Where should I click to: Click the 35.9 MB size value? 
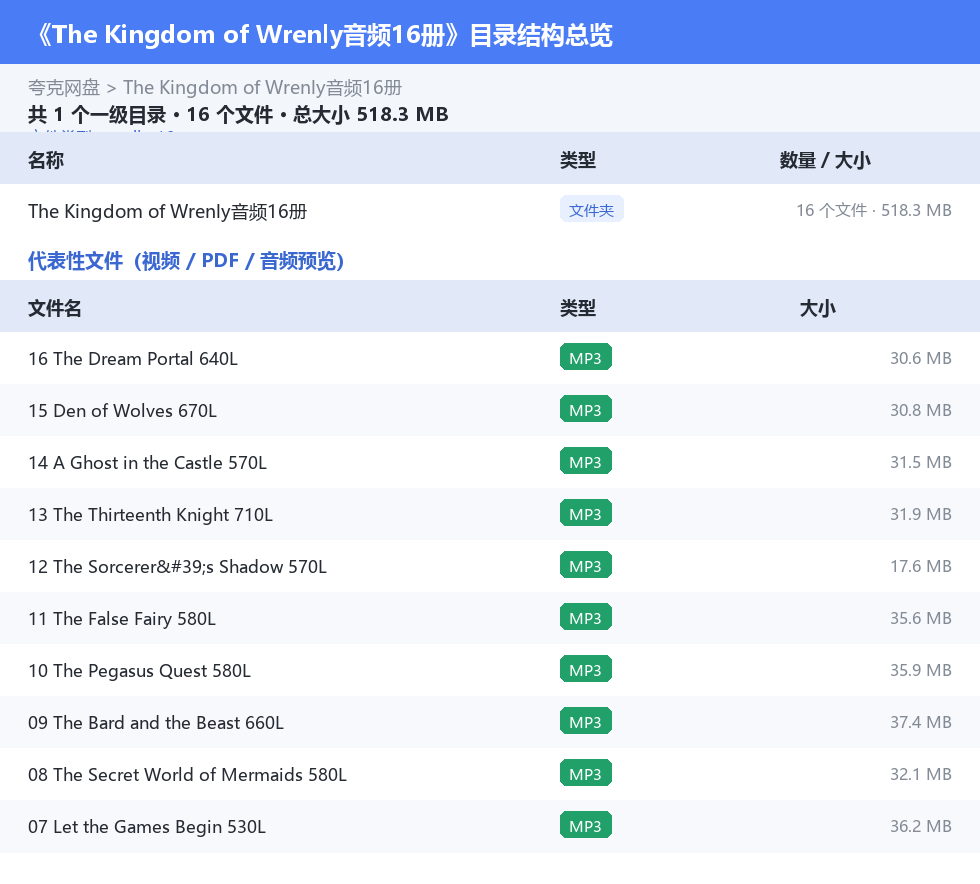click(x=921, y=670)
